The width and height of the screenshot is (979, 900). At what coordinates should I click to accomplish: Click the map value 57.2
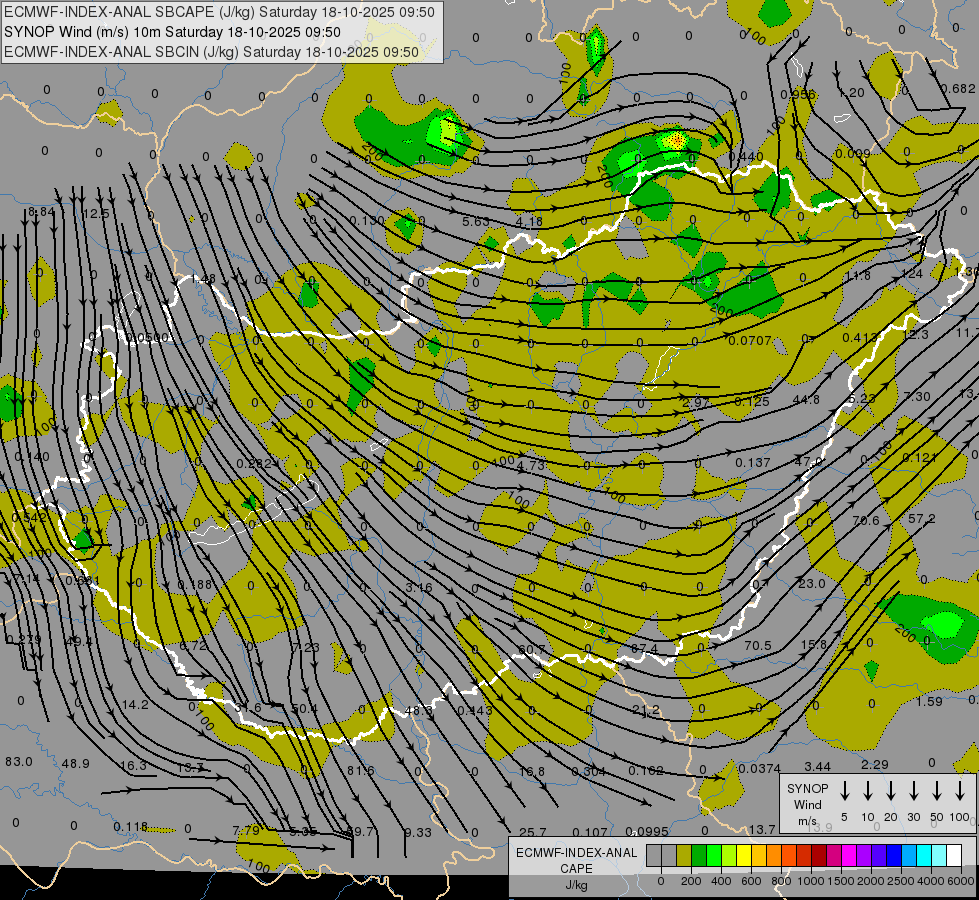pos(922,518)
